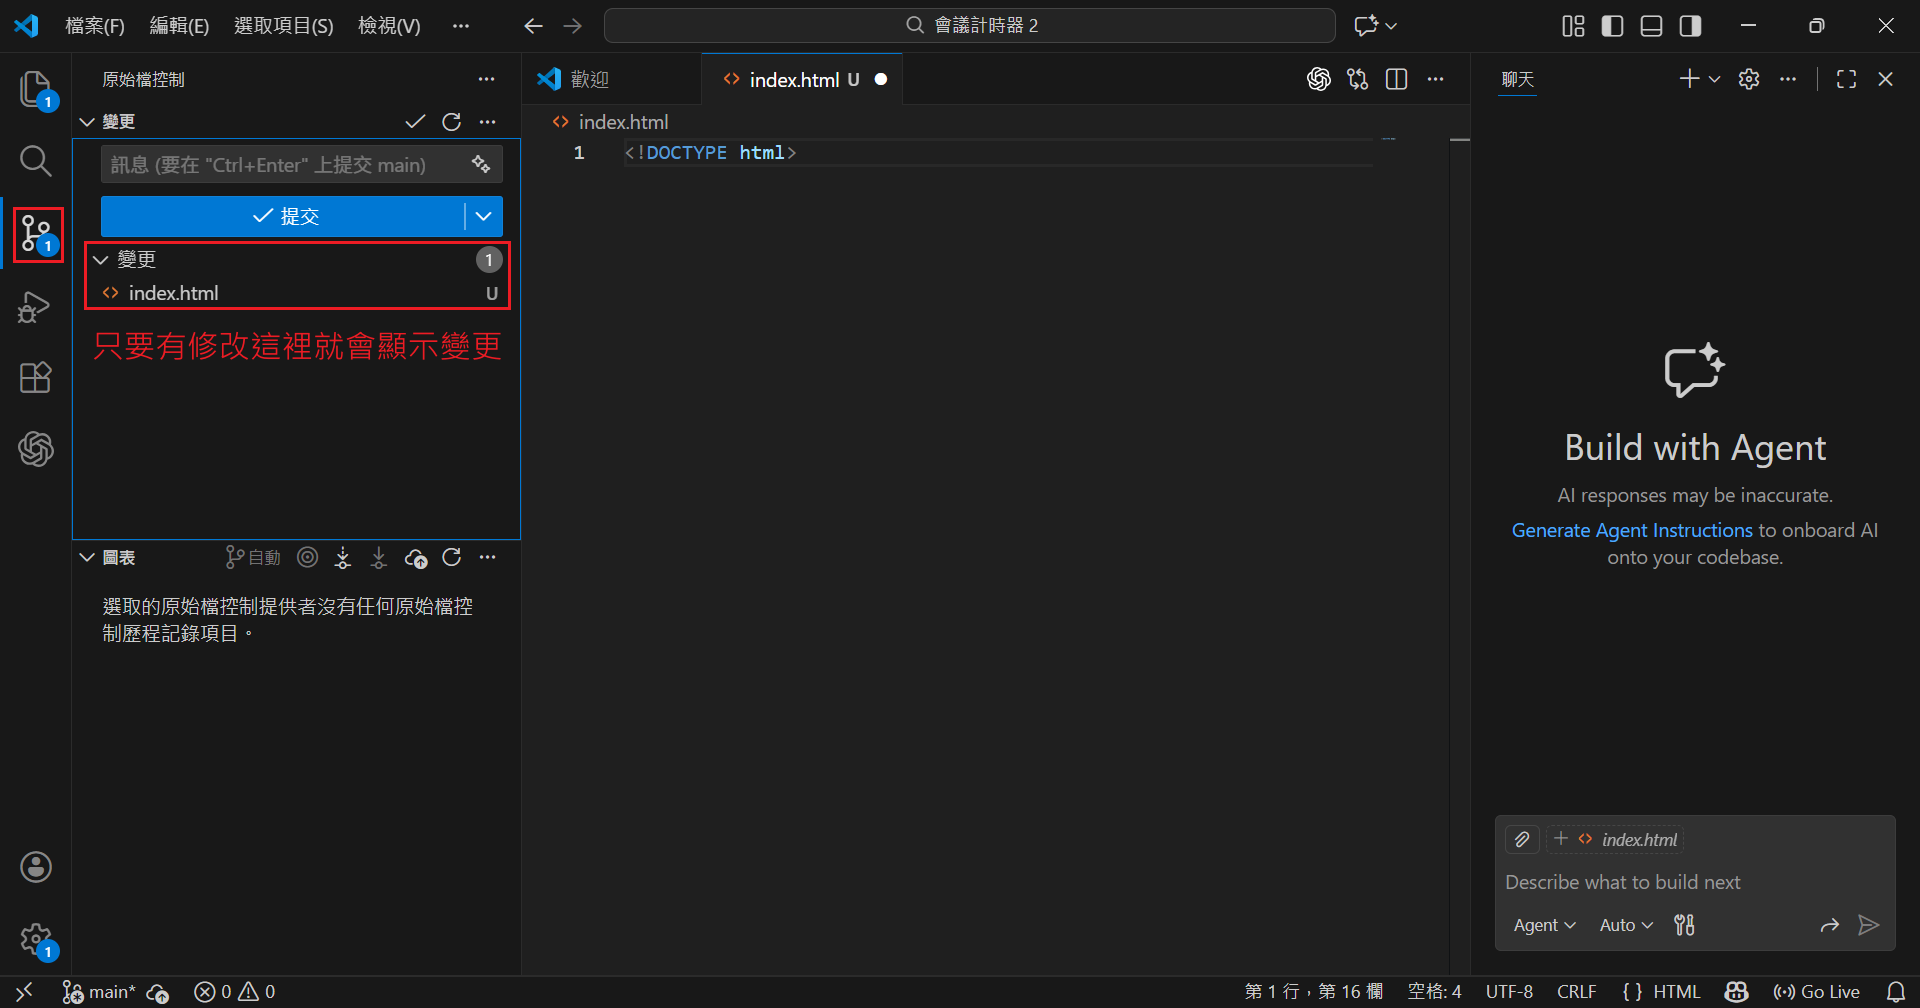Open the ChatGPT Codex sidebar icon
The width and height of the screenshot is (1920, 1008).
36,449
